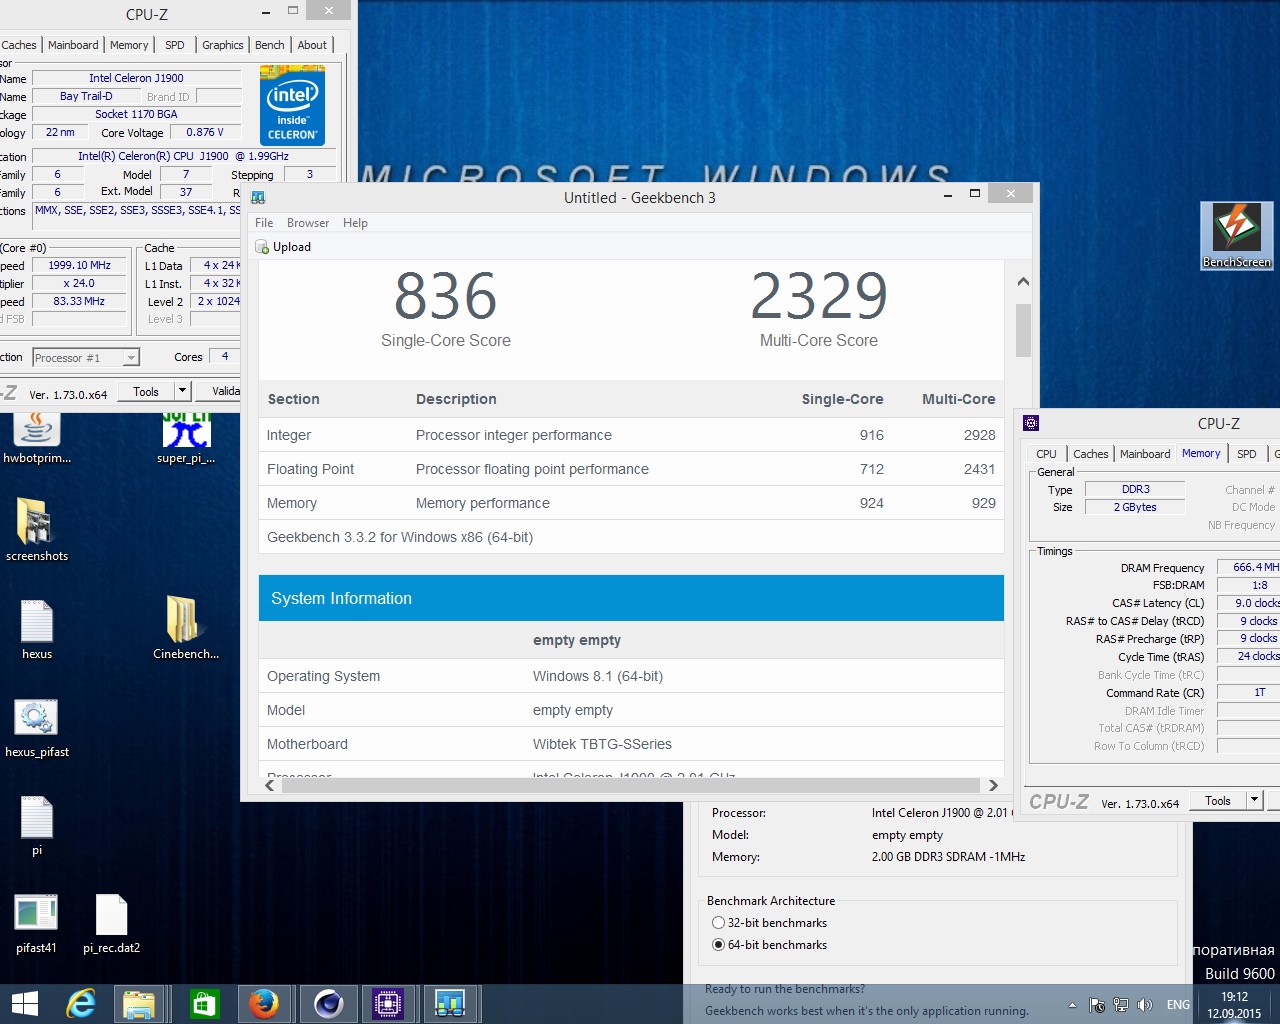
Task: Switch to Bench tab in top CPU-Z
Action: (x=269, y=45)
